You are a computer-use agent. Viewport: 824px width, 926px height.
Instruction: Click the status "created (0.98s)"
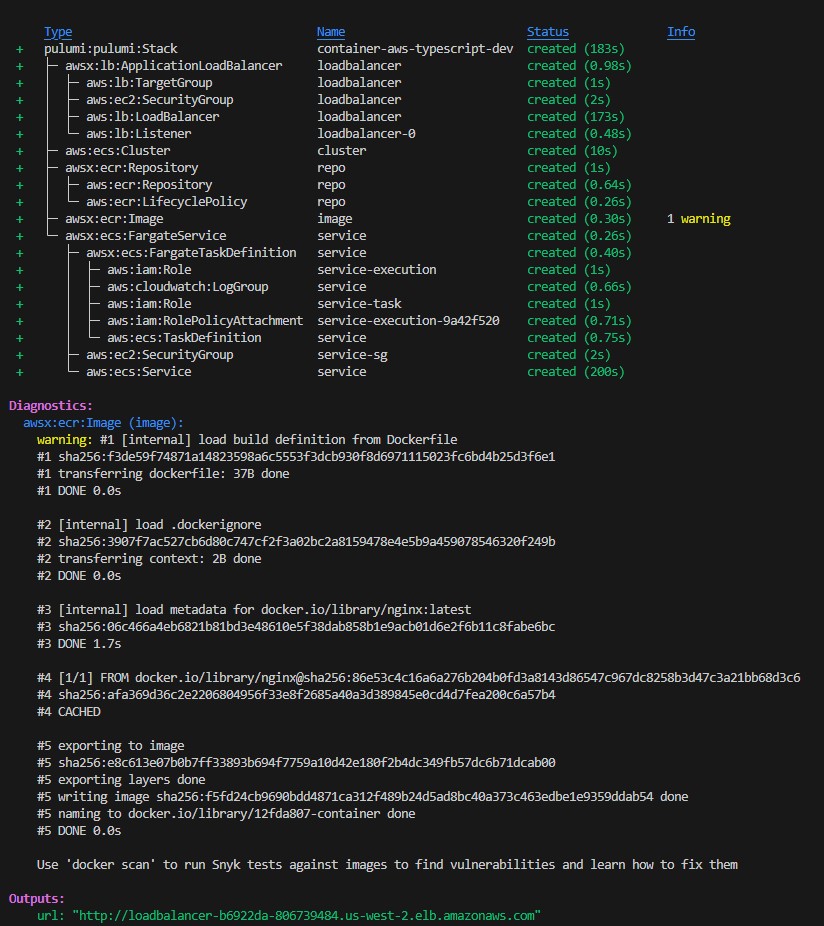click(x=579, y=66)
